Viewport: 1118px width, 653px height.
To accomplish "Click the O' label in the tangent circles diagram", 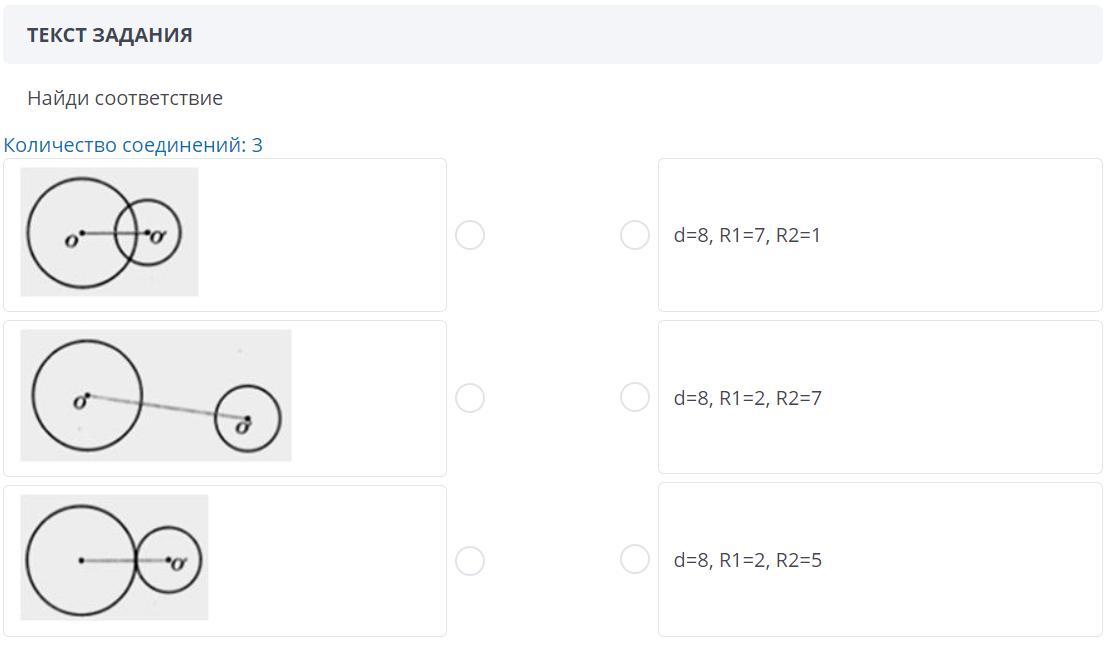I will [180, 564].
